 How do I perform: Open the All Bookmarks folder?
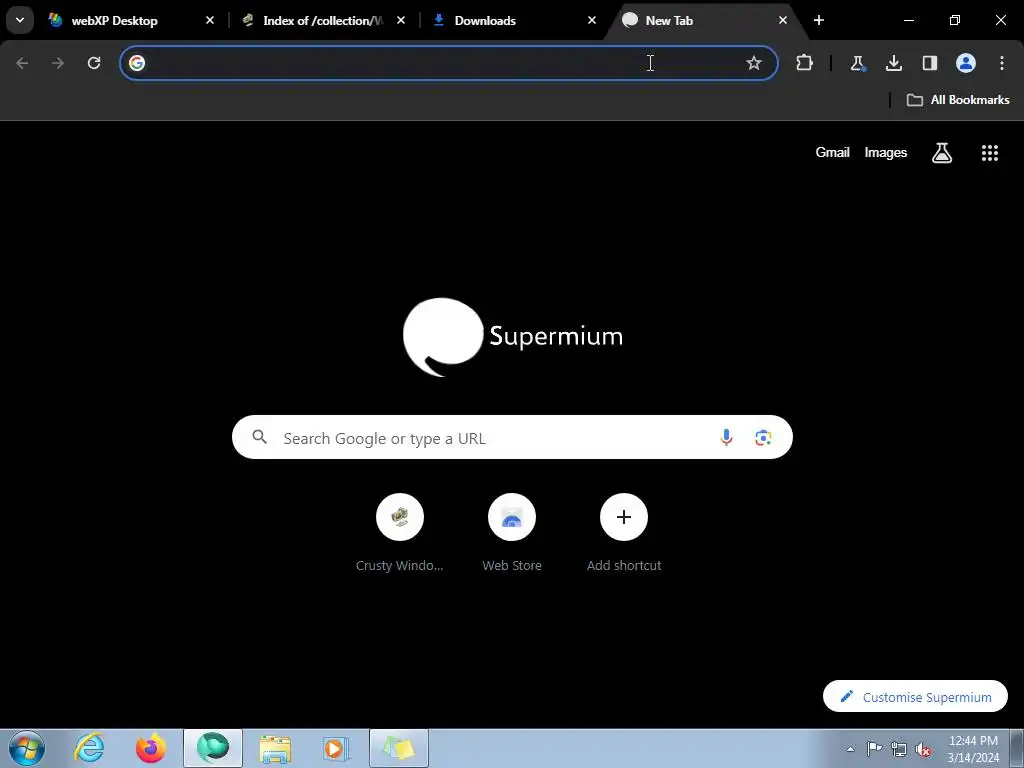pos(958,100)
